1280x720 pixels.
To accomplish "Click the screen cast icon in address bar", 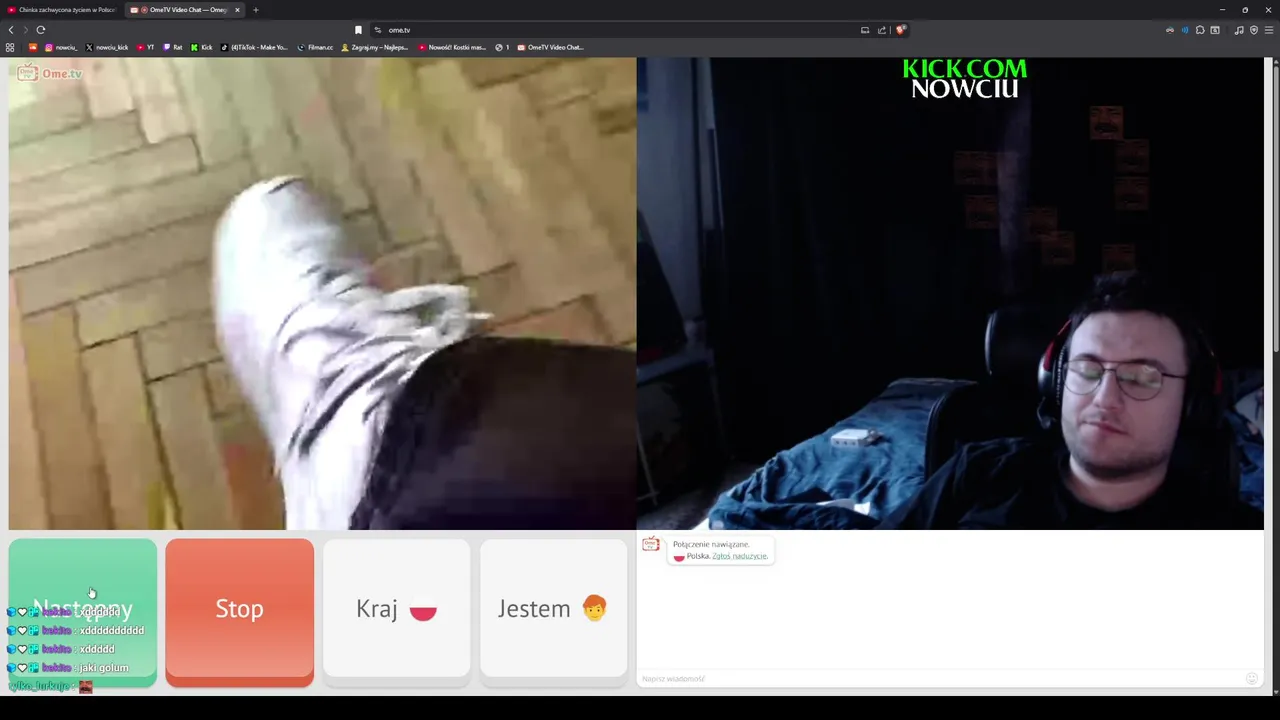I will 865,30.
